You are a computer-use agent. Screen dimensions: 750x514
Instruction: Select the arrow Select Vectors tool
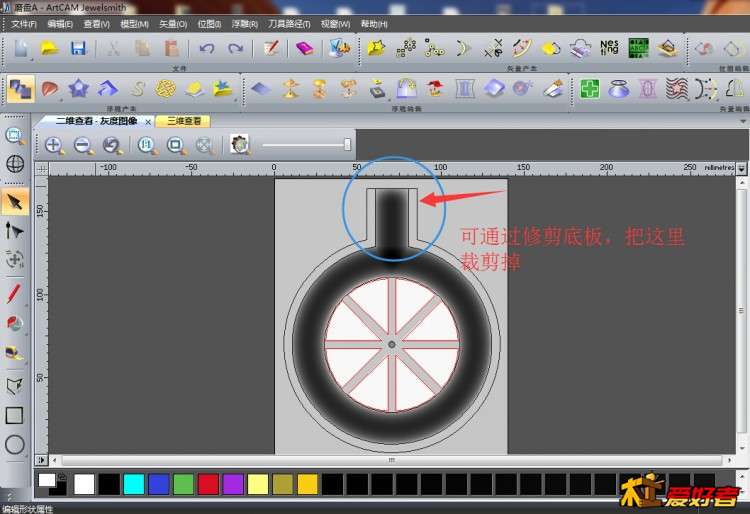coord(15,202)
